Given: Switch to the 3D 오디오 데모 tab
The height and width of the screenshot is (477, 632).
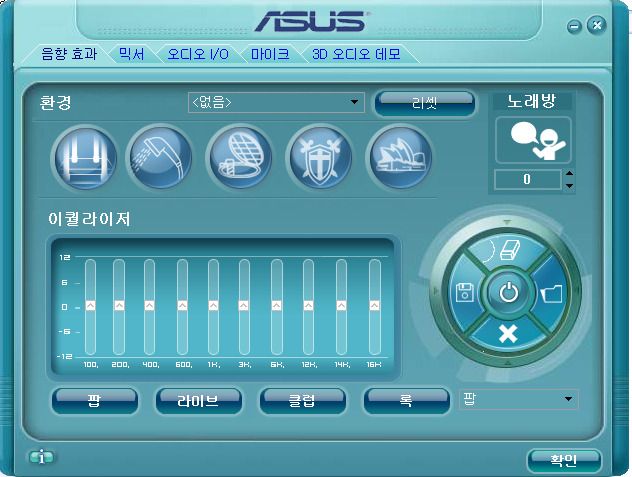Looking at the screenshot, I should [x=356, y=54].
